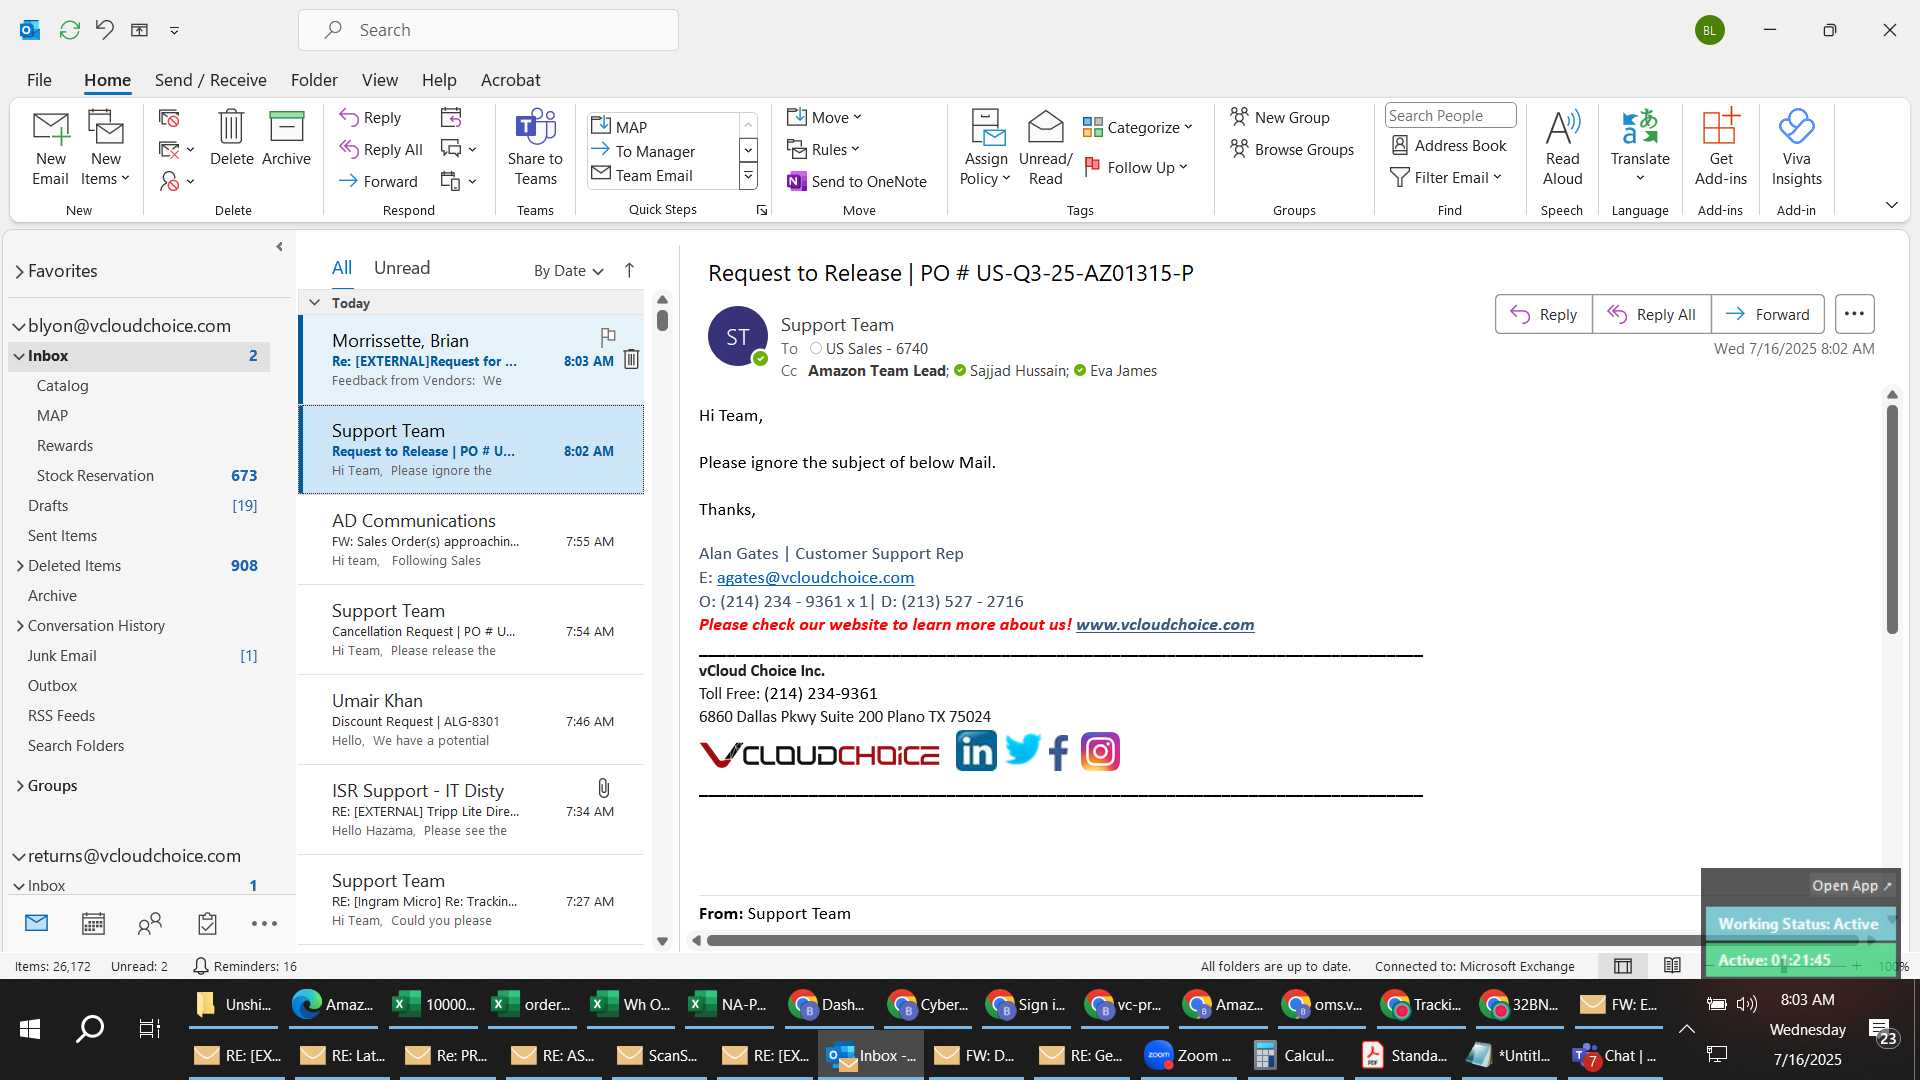Screen dimensions: 1920x1080
Task: Show Unread messages only
Action: coord(402,268)
